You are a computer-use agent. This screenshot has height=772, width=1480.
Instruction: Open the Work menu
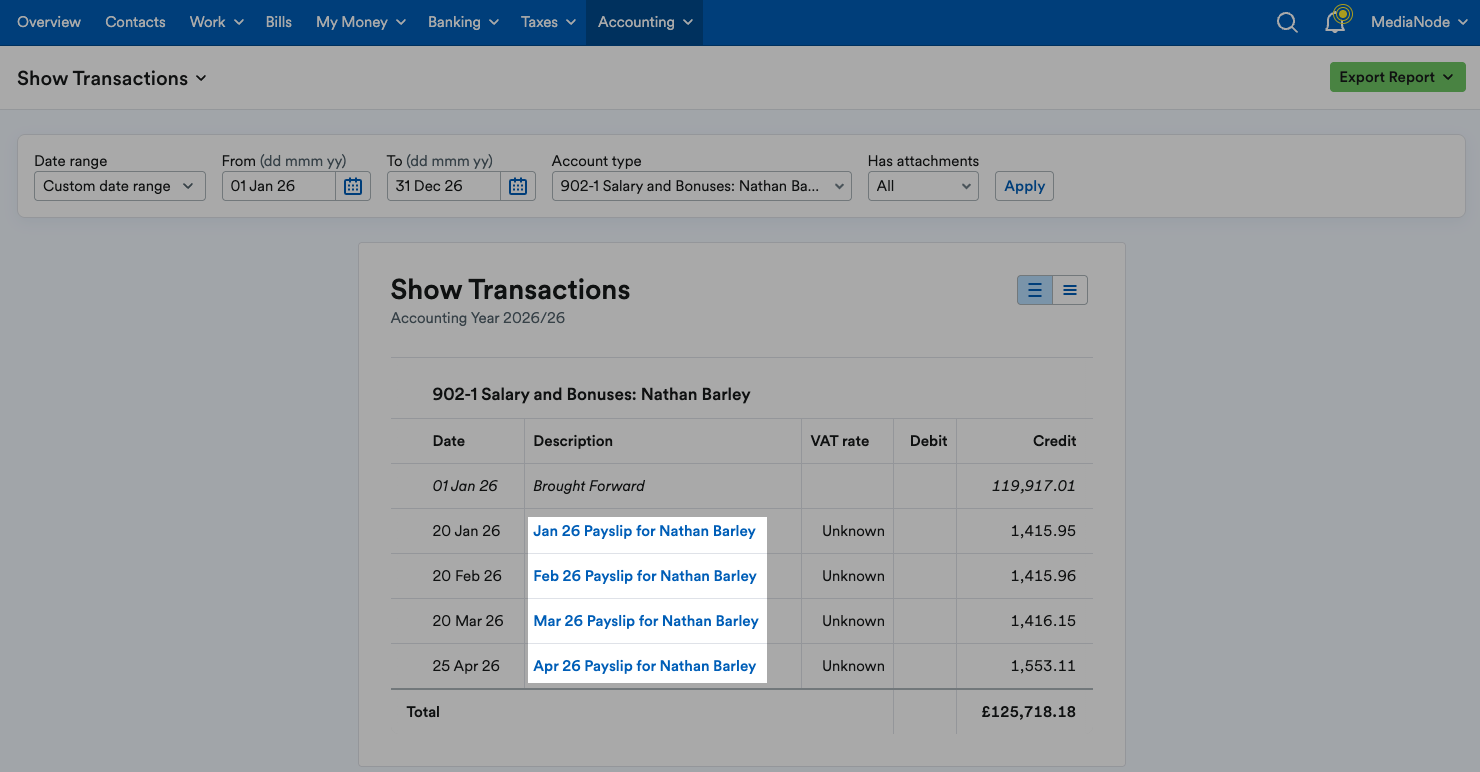point(217,22)
